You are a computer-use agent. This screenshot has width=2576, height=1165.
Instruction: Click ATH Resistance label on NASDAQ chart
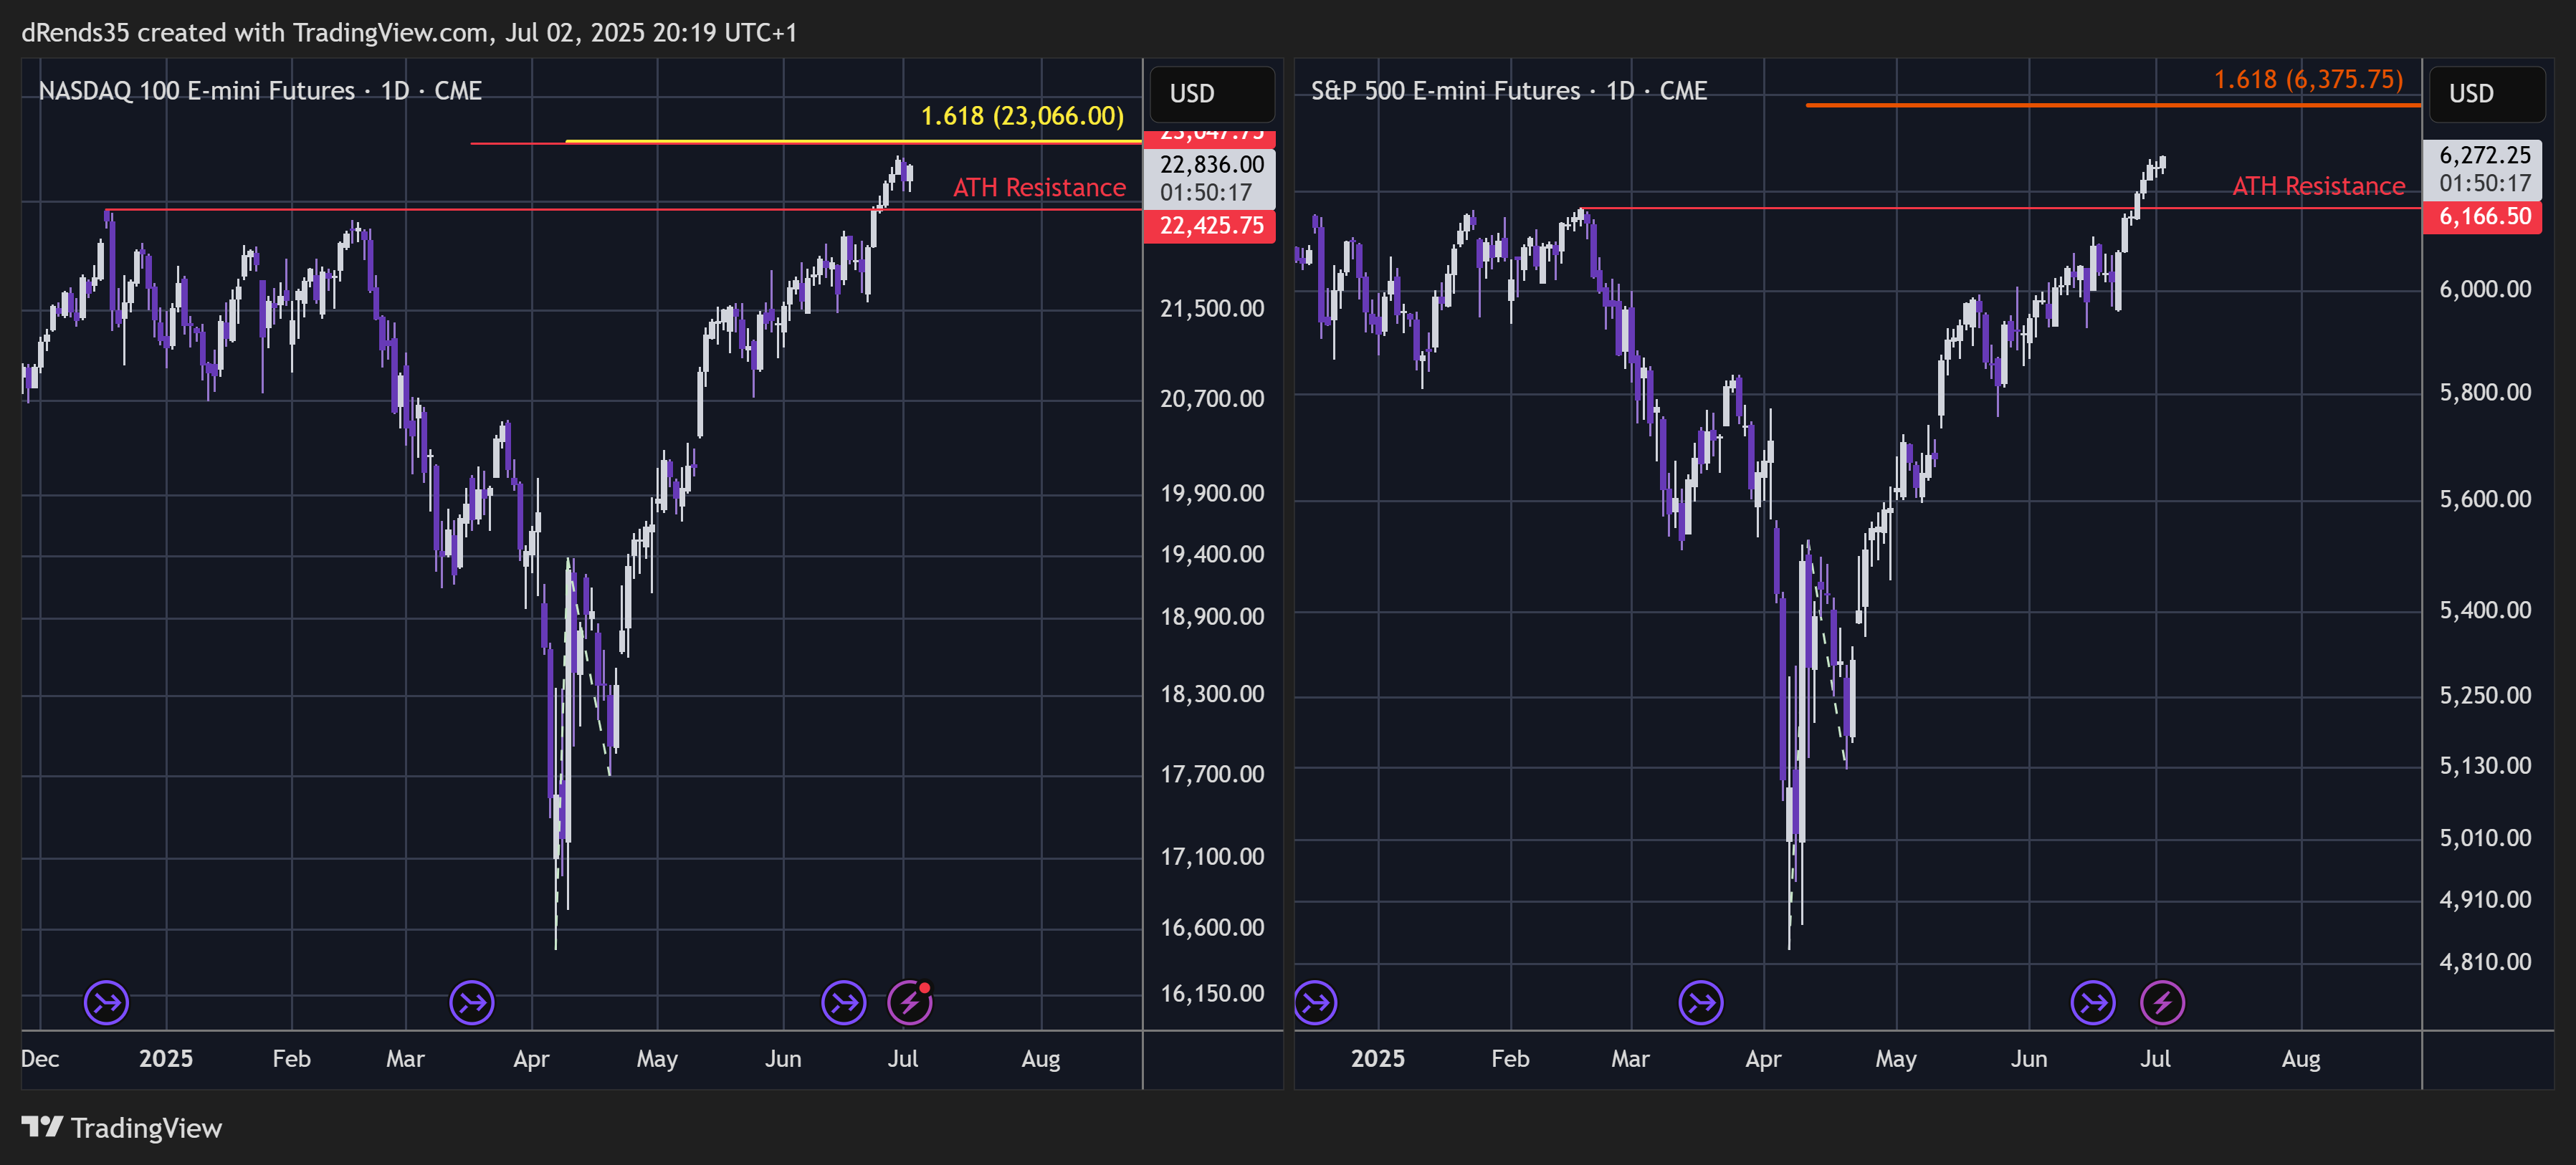1039,188
